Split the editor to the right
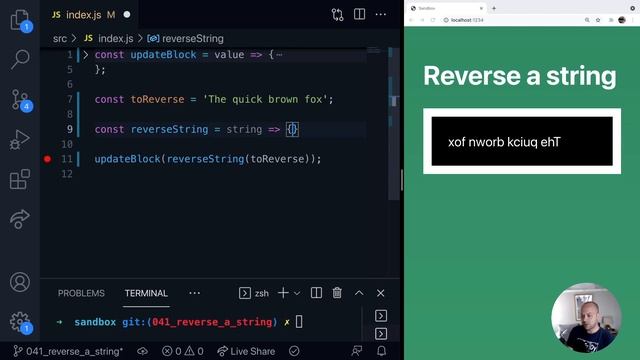This screenshot has width=640, height=360. (x=359, y=14)
